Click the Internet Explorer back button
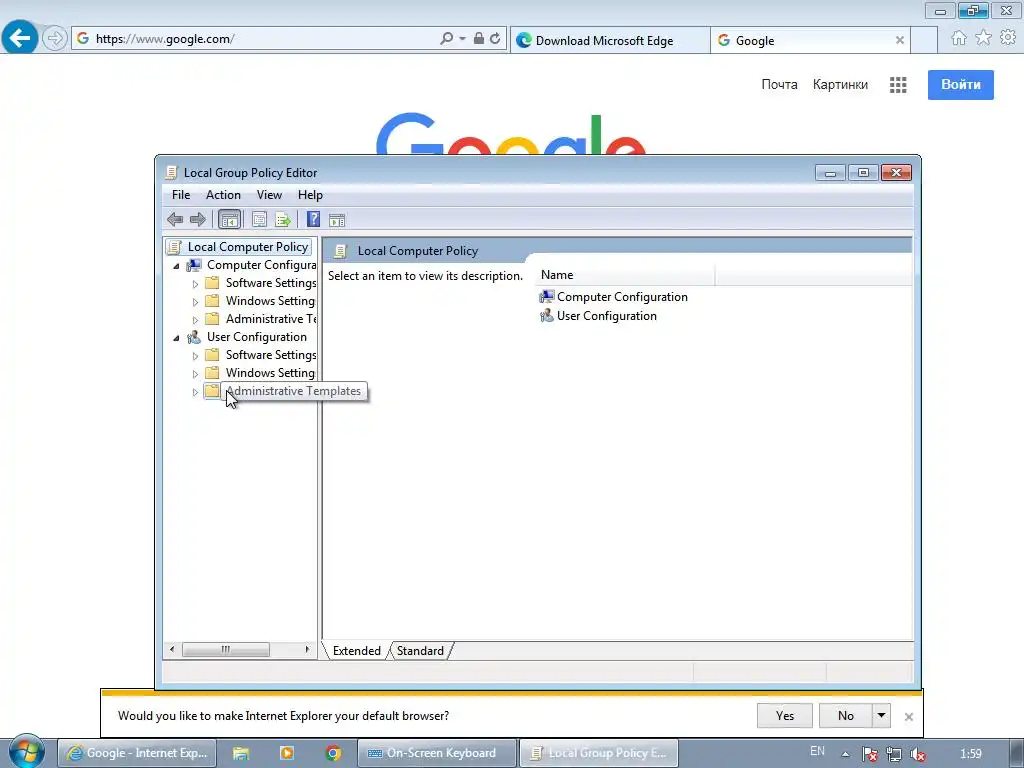The image size is (1024, 768). click(20, 39)
